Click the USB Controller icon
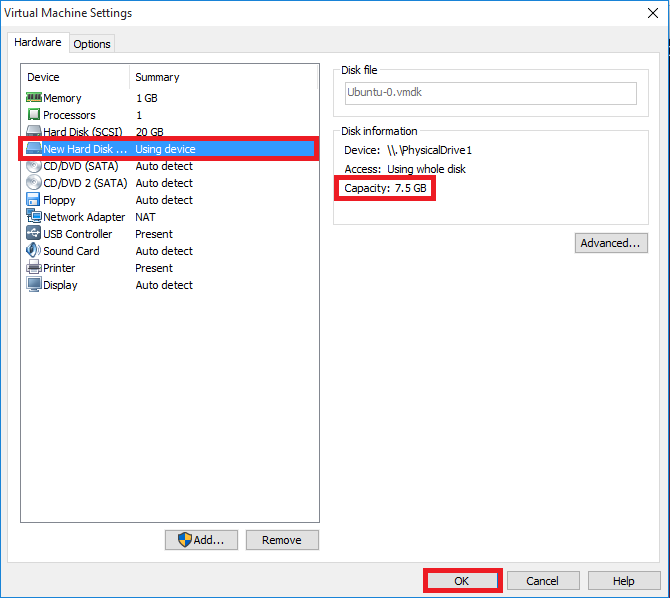This screenshot has height=598, width=670. (x=33, y=234)
